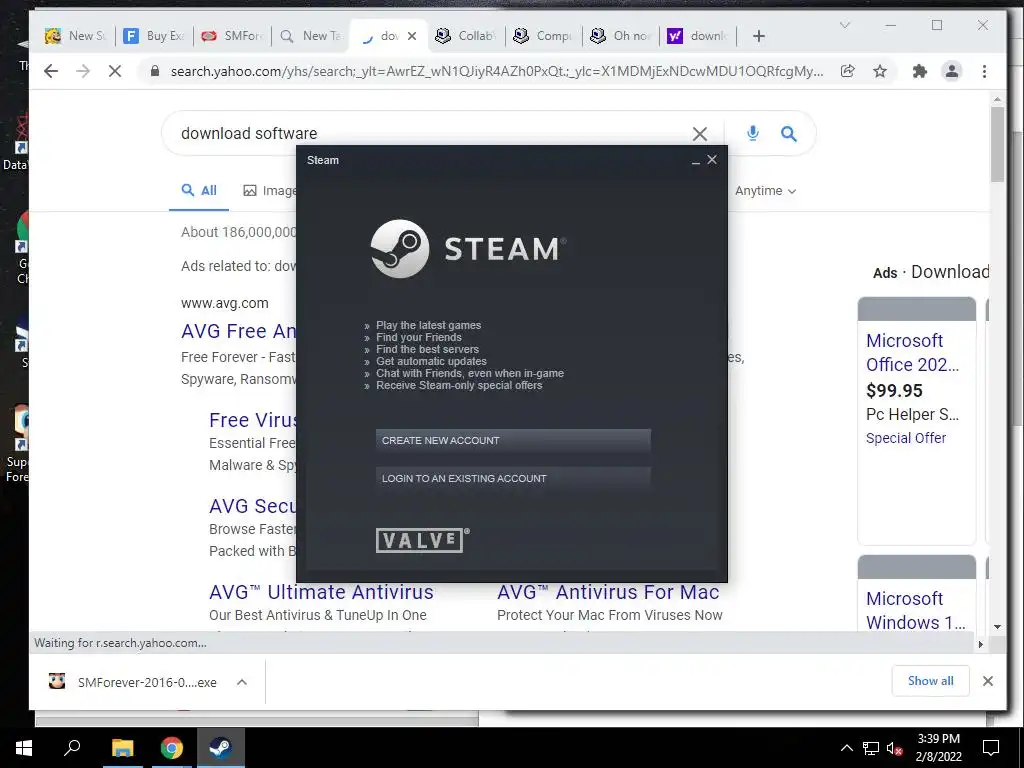Minimize the Steam dialog window

pyautogui.click(x=696, y=160)
